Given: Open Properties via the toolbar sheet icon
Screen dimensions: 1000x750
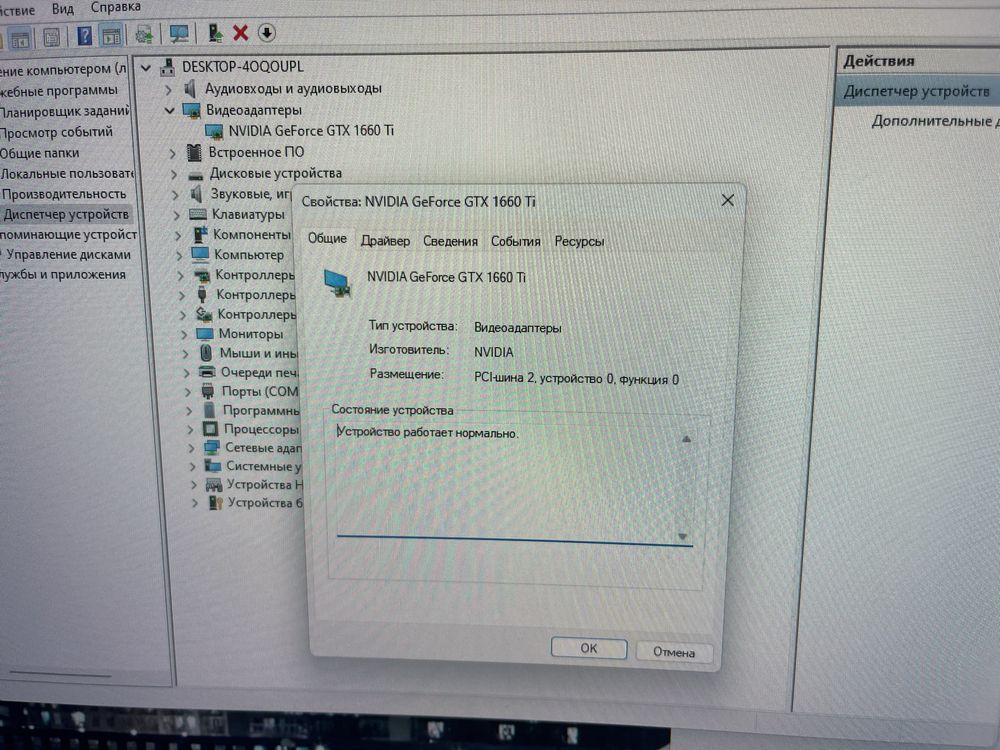Looking at the screenshot, I should coord(51,37).
